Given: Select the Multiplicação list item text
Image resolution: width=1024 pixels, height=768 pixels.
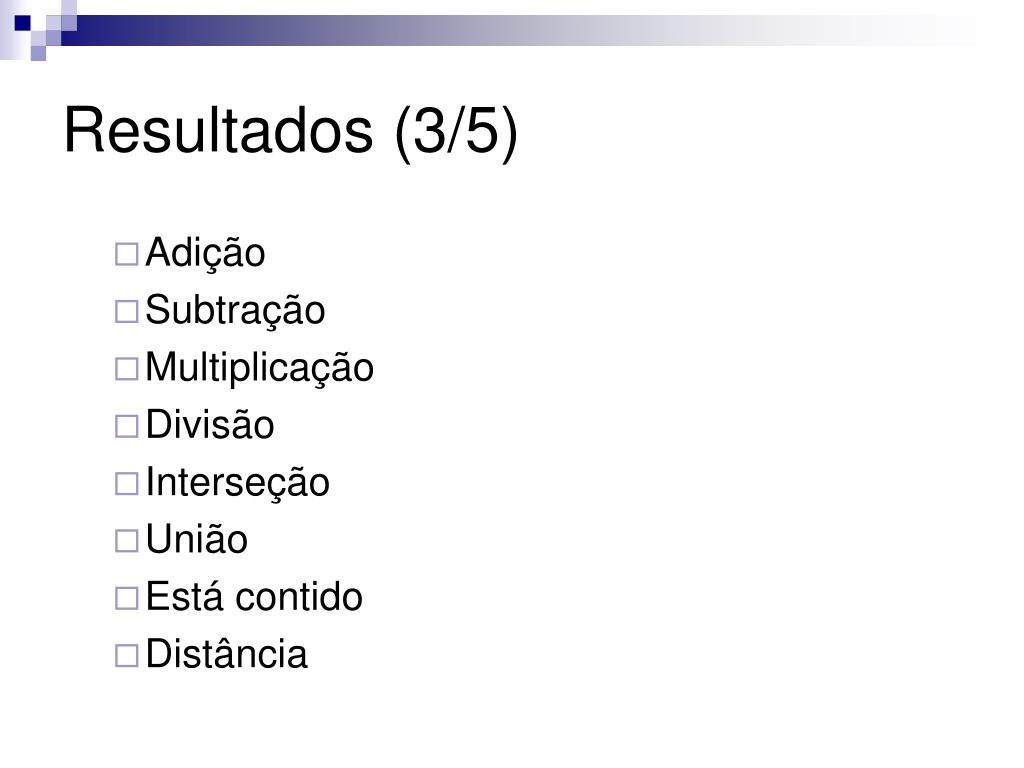Looking at the screenshot, I should coord(259,368).
